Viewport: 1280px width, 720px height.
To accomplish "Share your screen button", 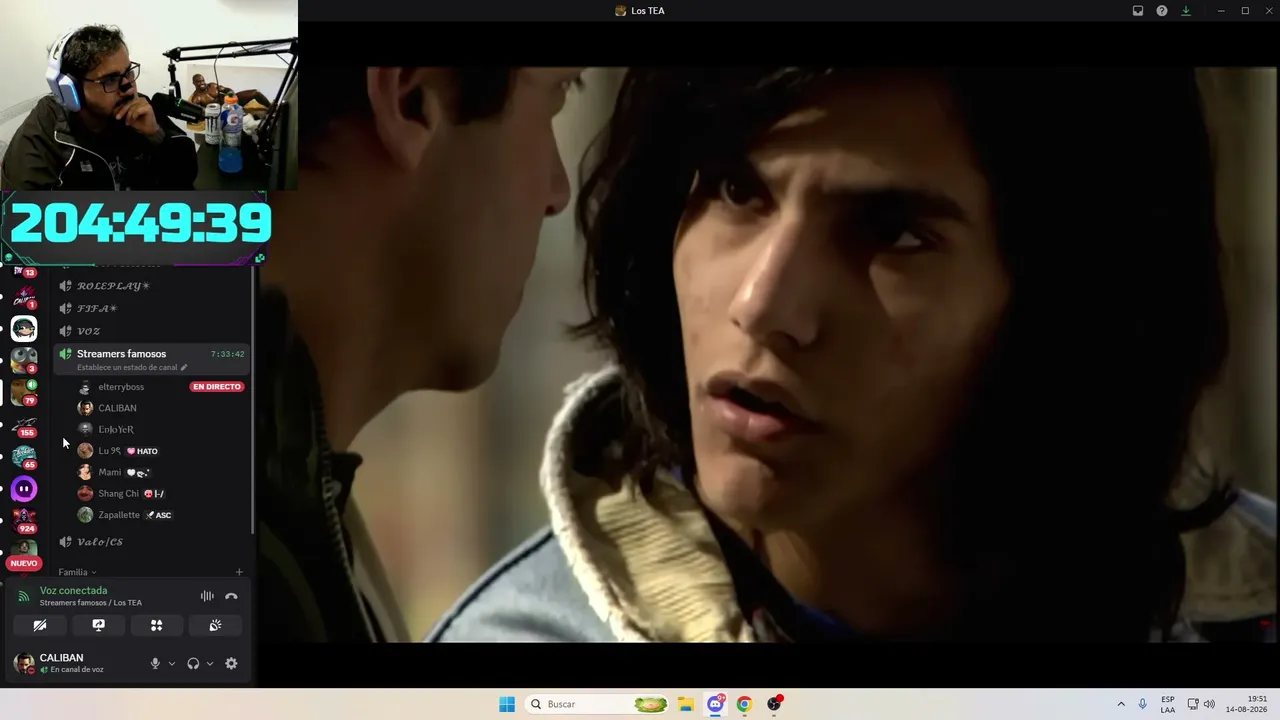I will click(x=98, y=625).
